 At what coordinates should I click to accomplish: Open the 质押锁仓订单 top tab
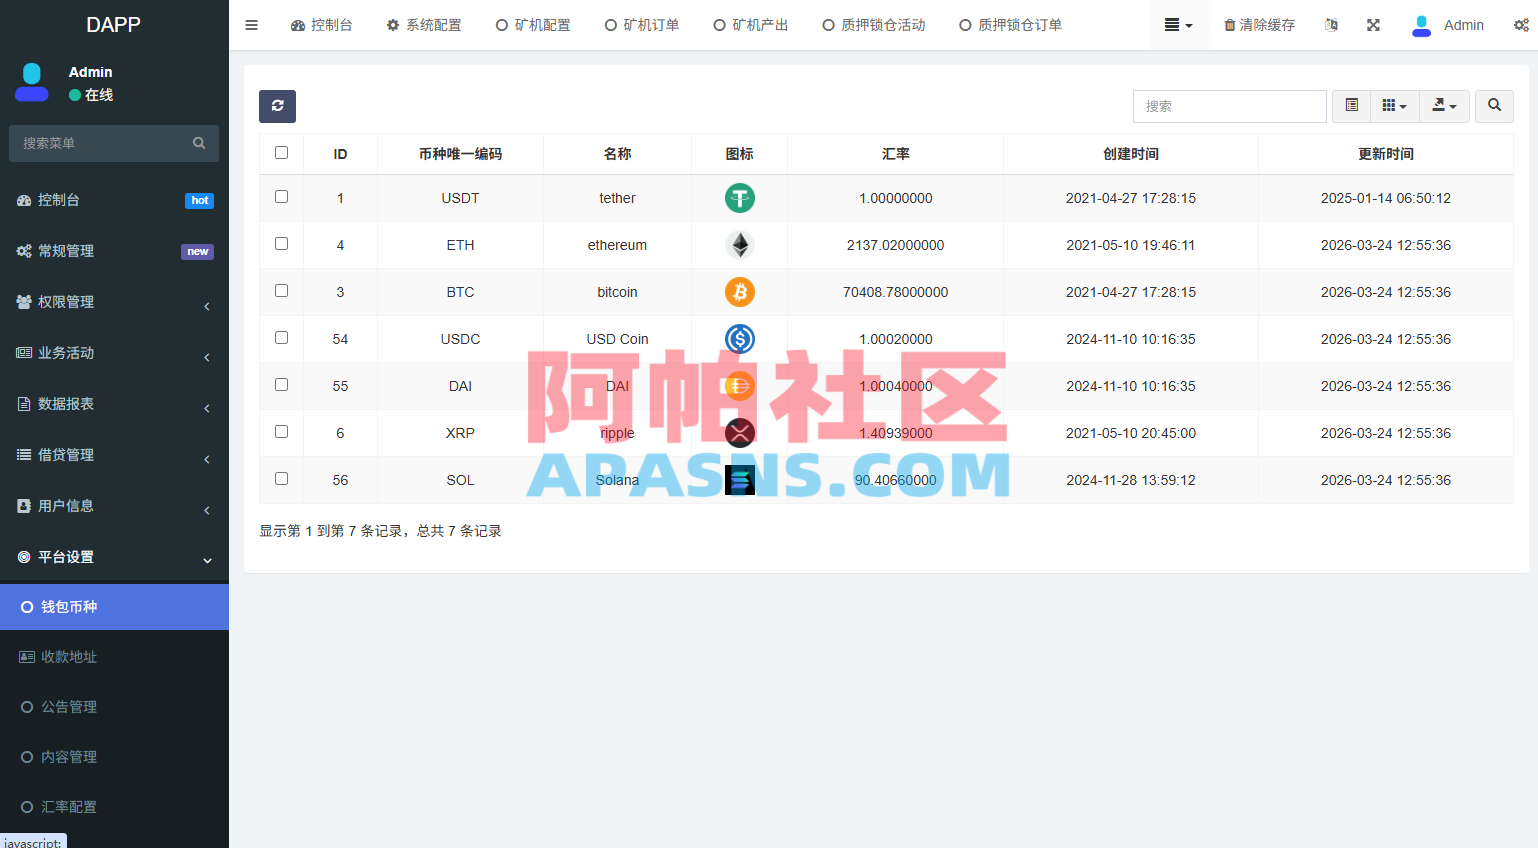pos(1010,25)
